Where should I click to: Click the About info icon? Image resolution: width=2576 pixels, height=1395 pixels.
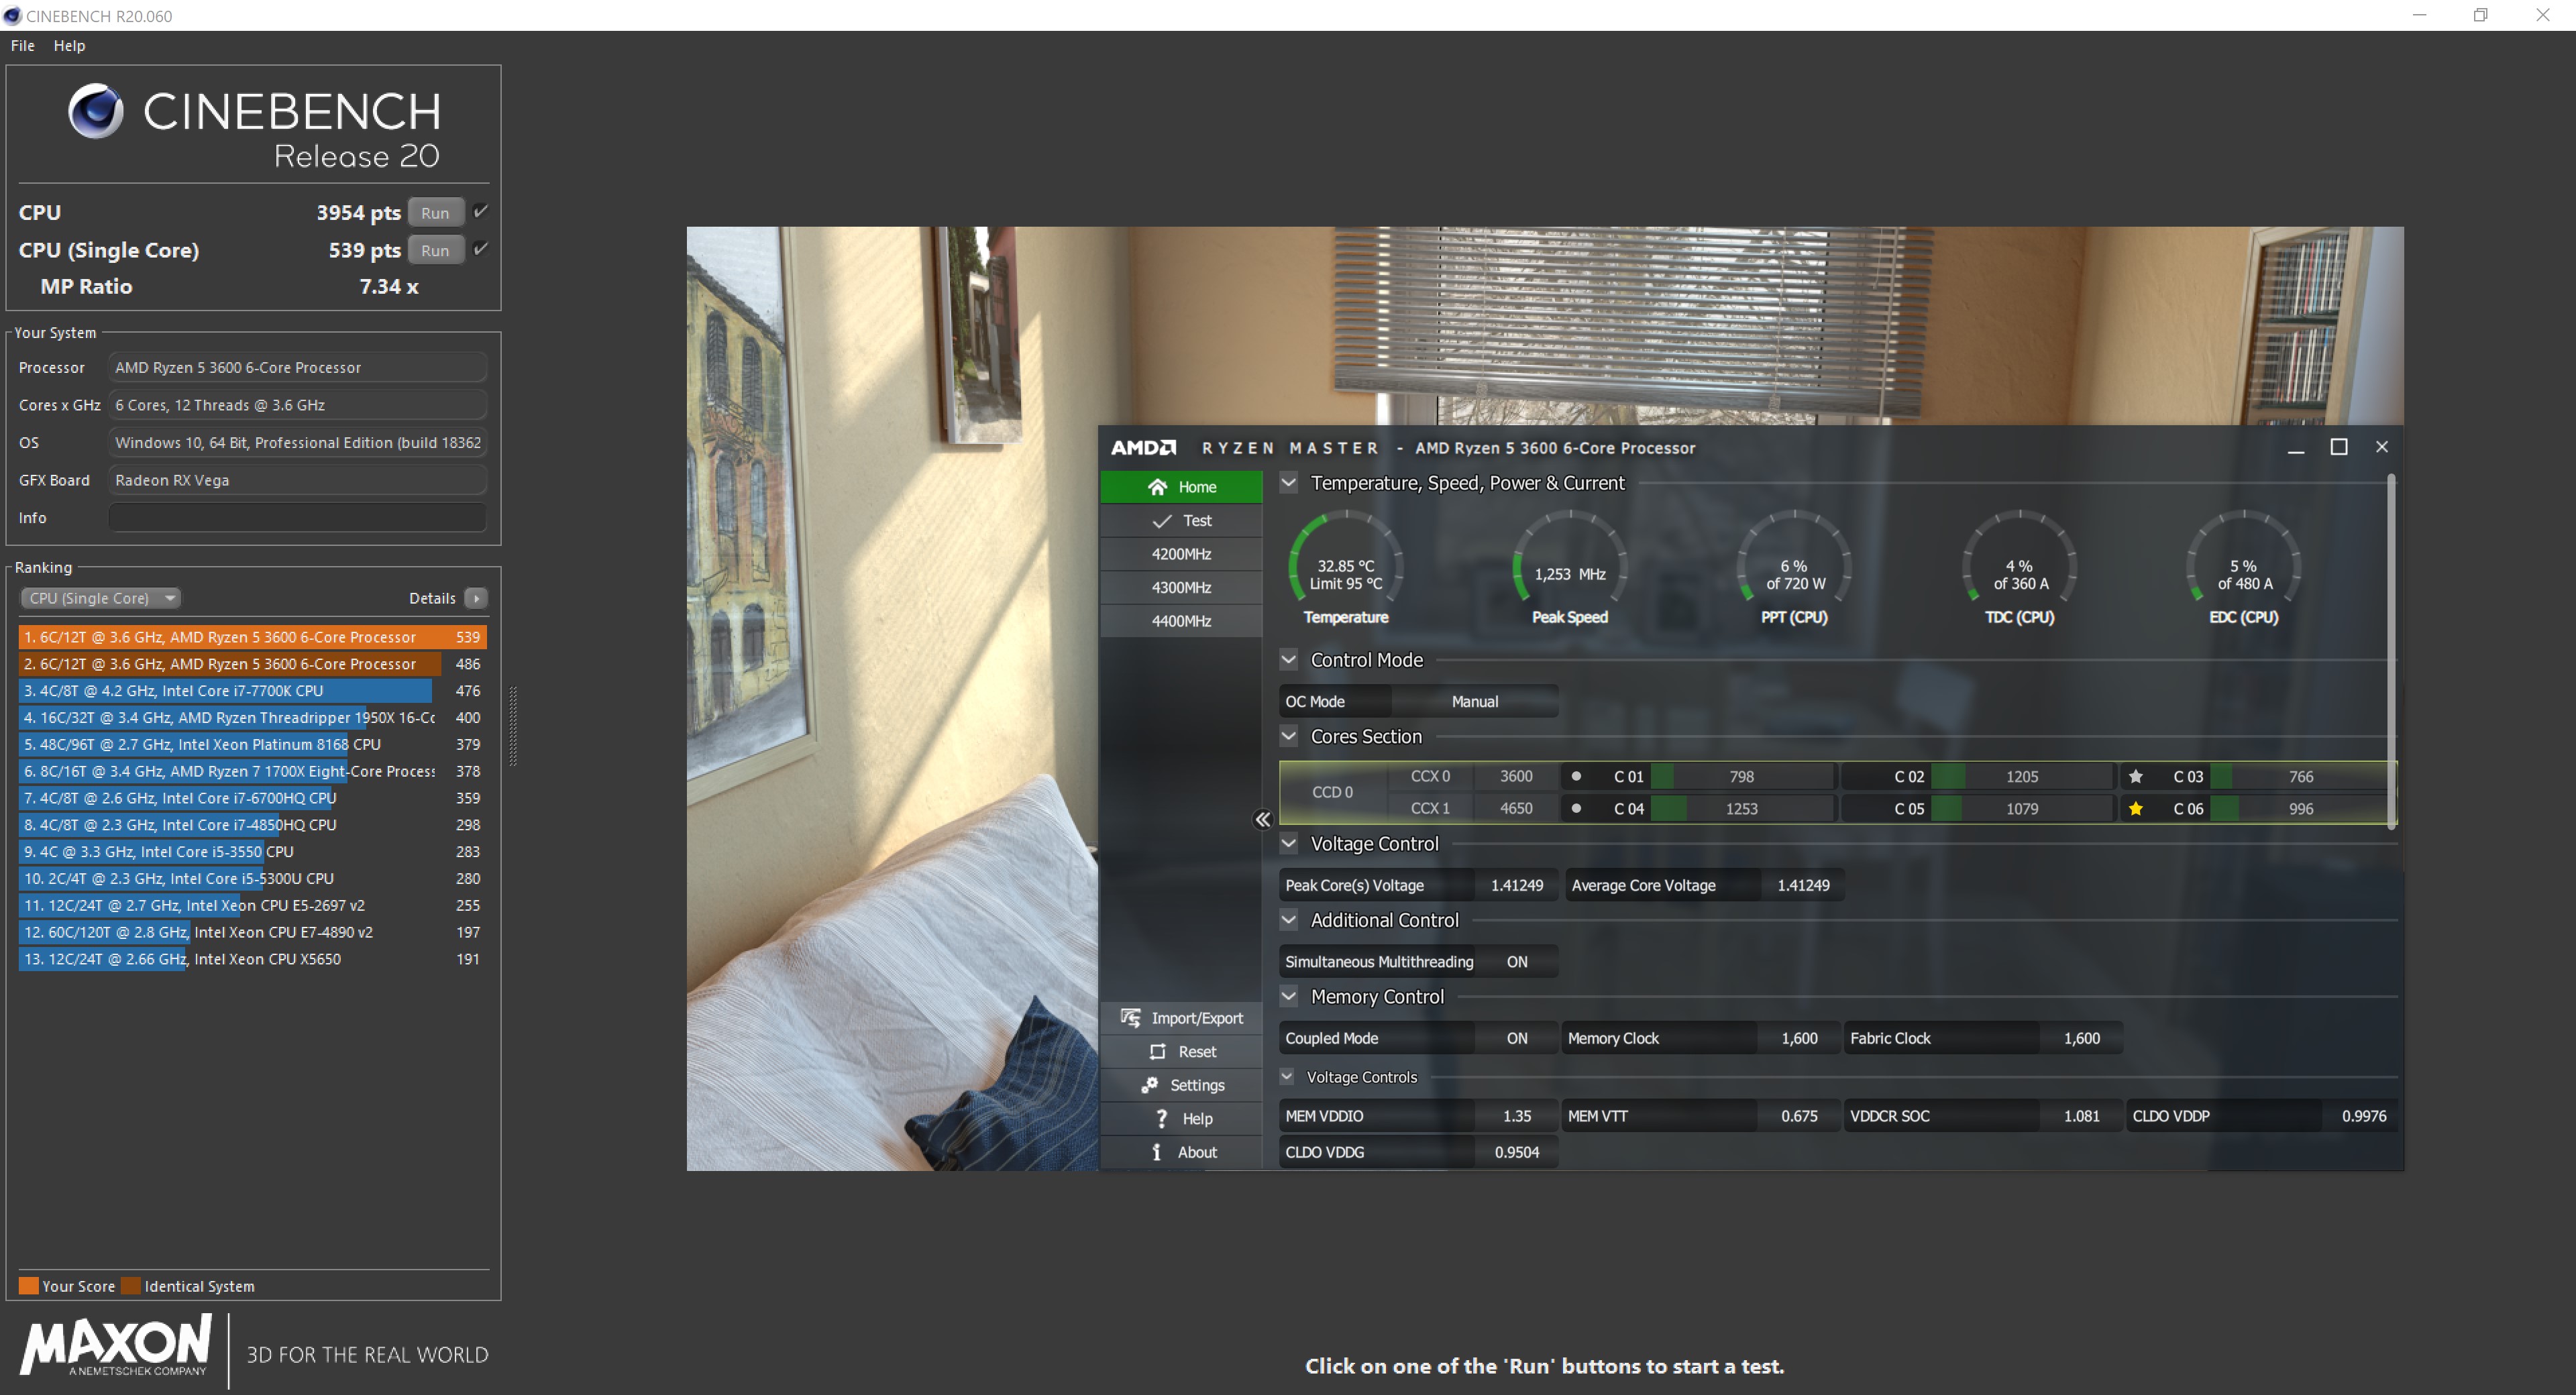coord(1157,1152)
